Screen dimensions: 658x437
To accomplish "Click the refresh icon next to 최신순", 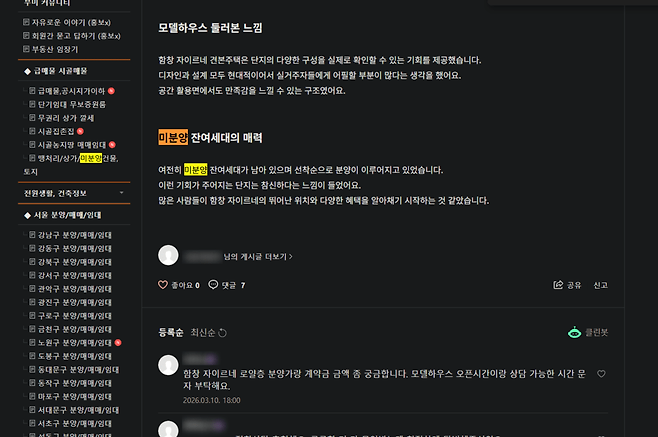I will click(x=222, y=333).
